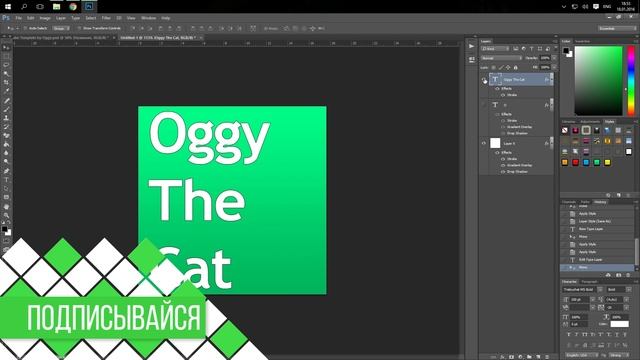Open Auto-Select Group dropdown in options bar
The width and height of the screenshot is (640, 360).
pyautogui.click(x=61, y=29)
